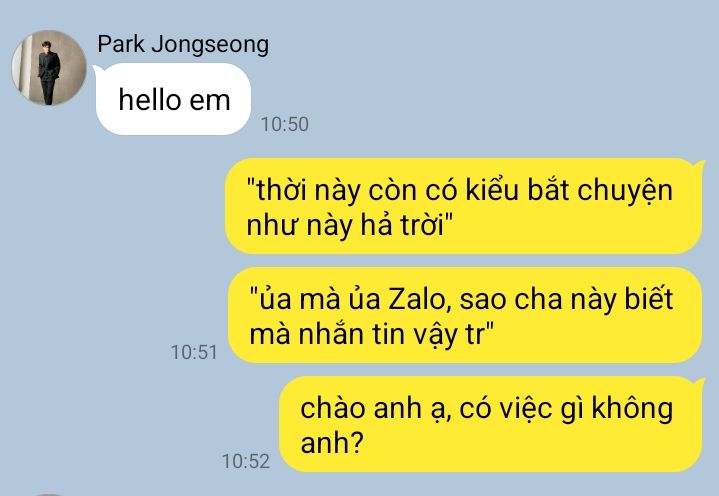Click the text "anh?" ending the last message
719x496 pixels.
332,443
